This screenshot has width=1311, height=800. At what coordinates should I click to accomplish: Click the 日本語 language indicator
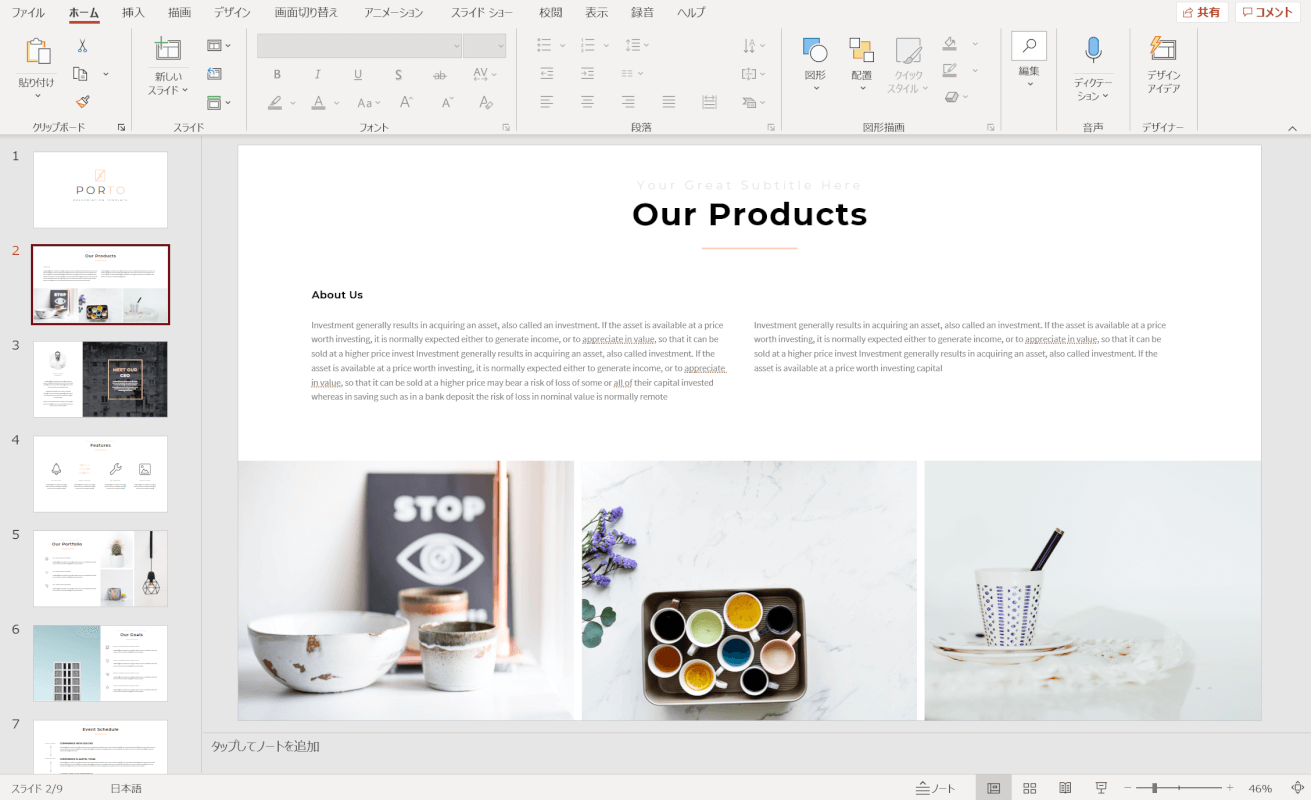(x=126, y=788)
